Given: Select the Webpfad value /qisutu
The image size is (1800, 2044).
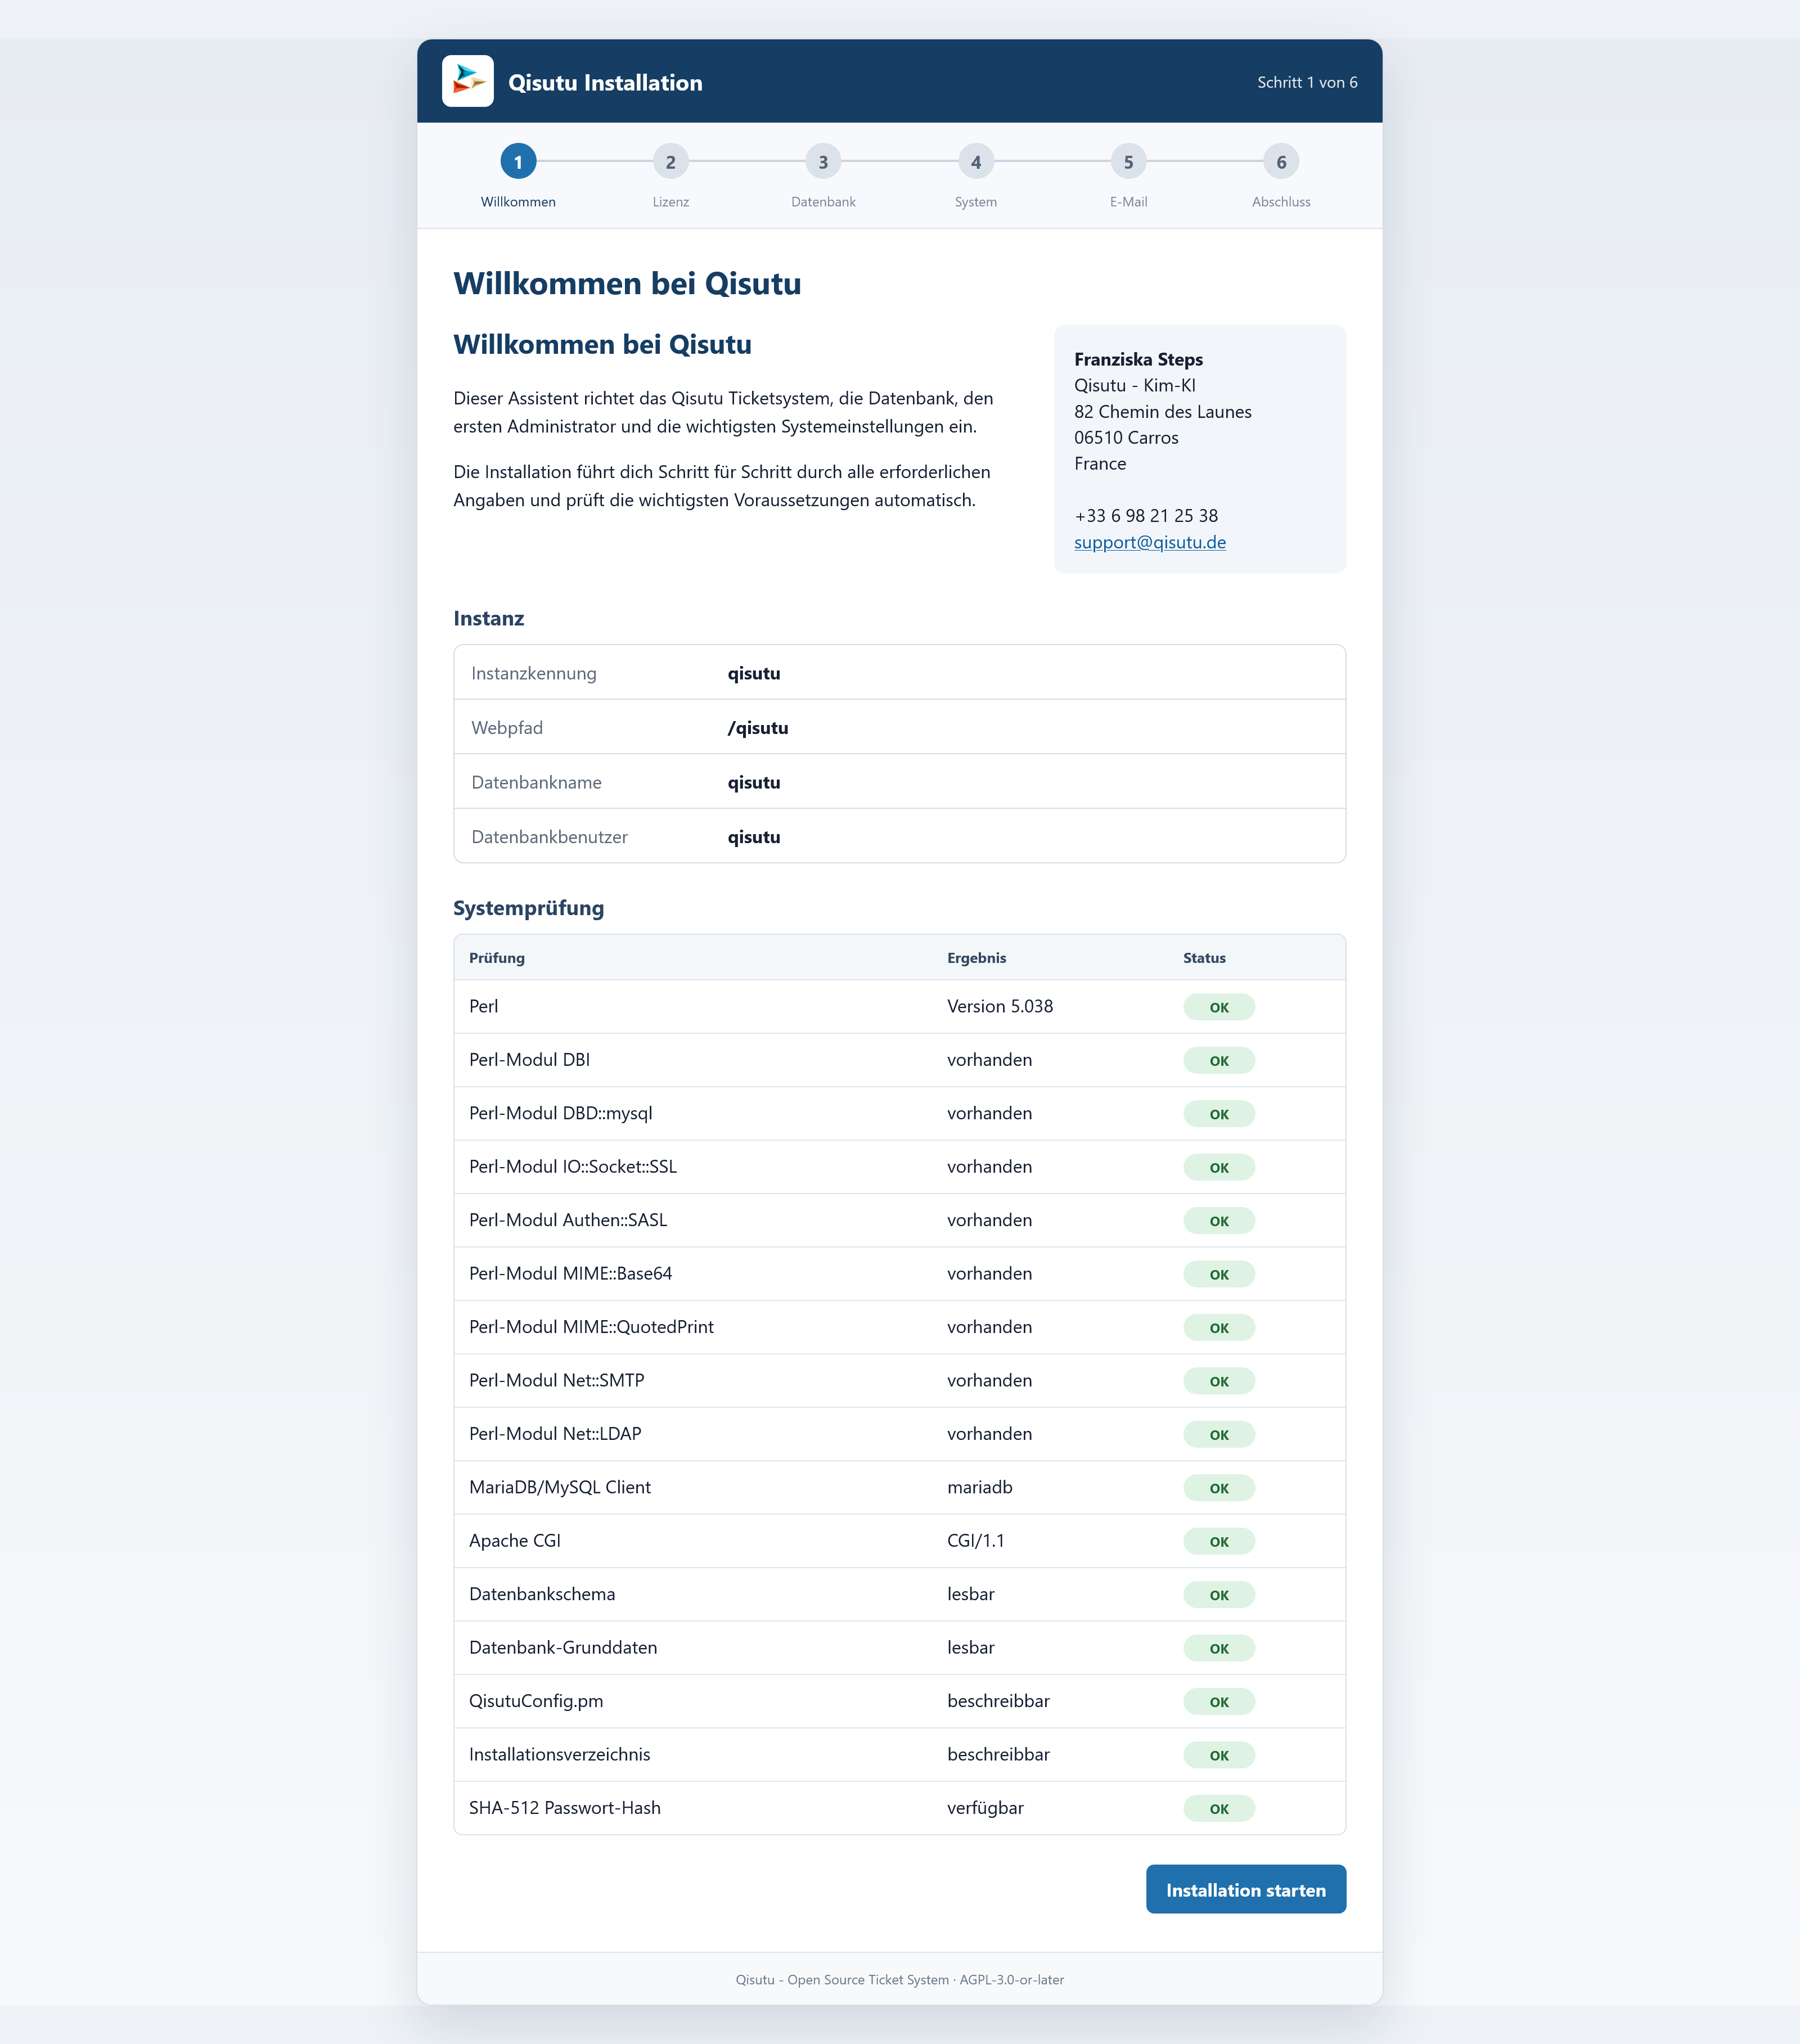Looking at the screenshot, I should pyautogui.click(x=758, y=728).
